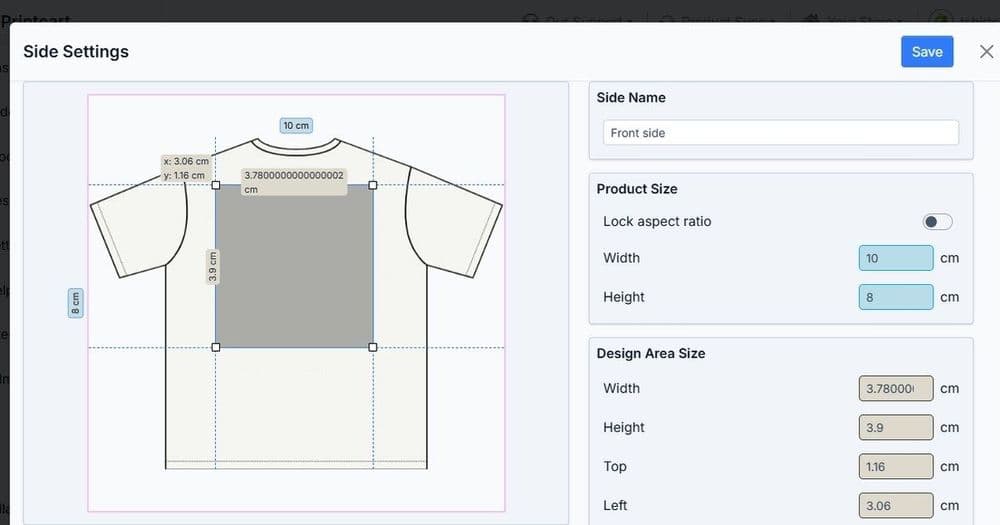Grab the bottom-left design area handle
This screenshot has width=1000, height=525.
tap(216, 347)
